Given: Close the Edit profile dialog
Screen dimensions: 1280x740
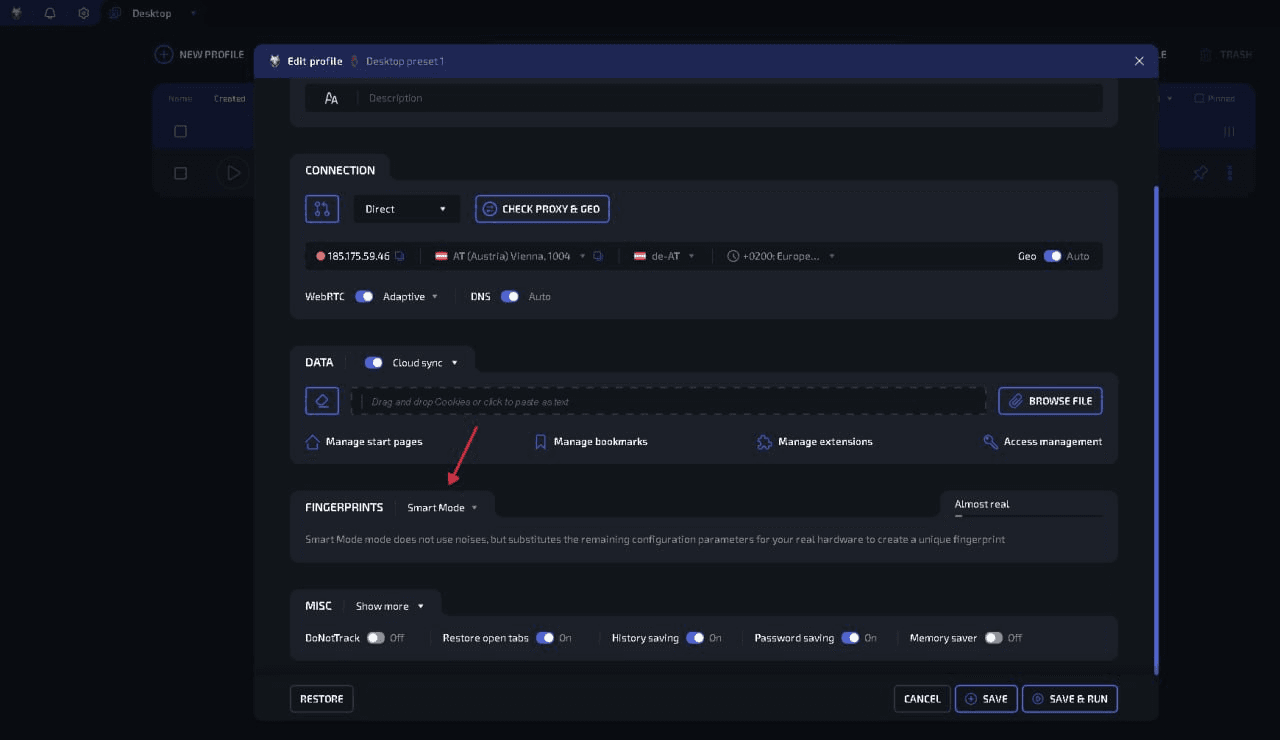Looking at the screenshot, I should pyautogui.click(x=1139, y=61).
